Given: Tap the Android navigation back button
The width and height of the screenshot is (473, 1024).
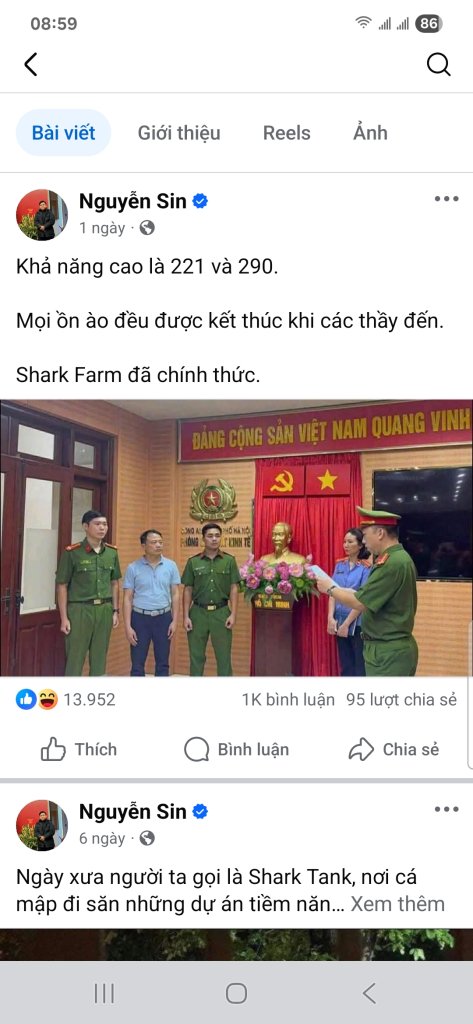Looking at the screenshot, I should click(x=369, y=993).
